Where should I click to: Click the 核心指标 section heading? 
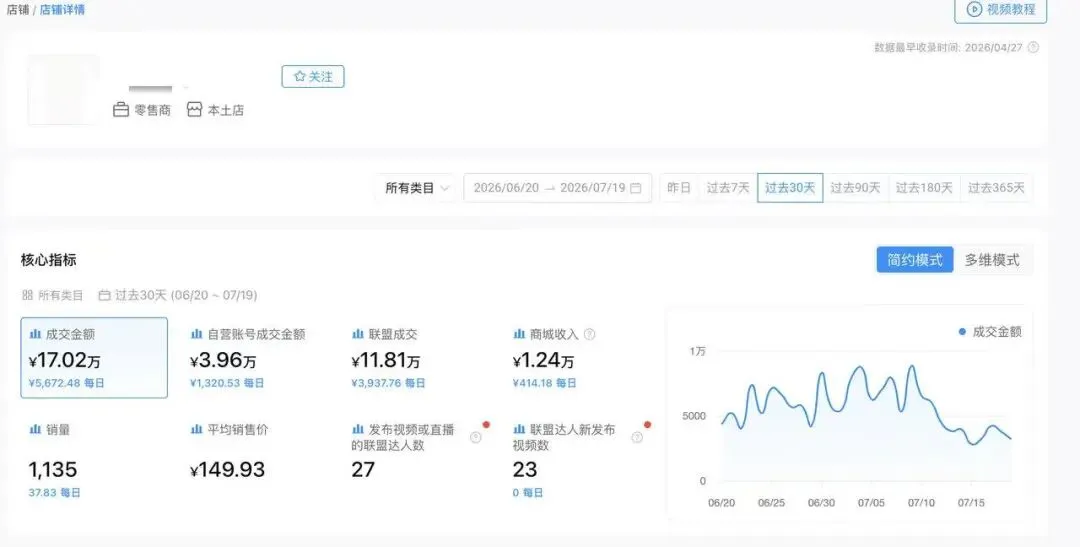(x=48, y=260)
